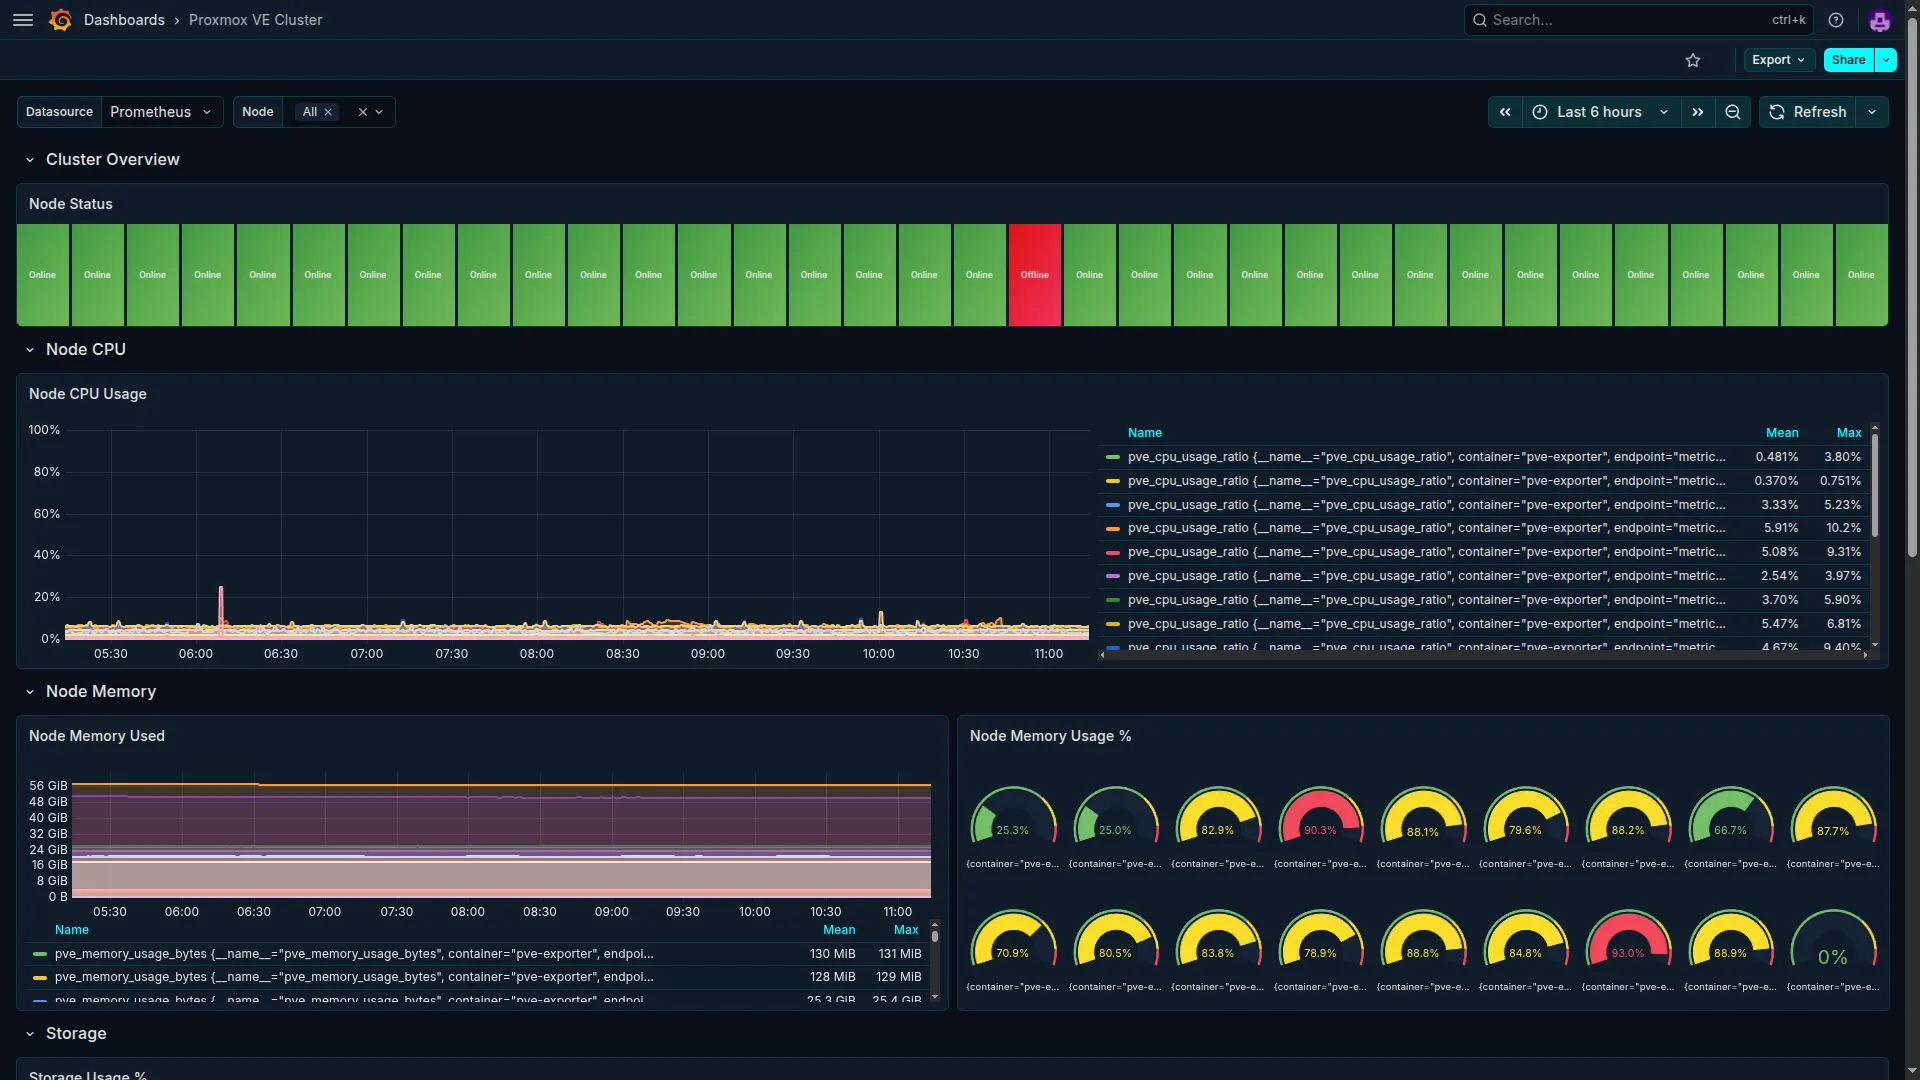
Task: Open the Node variable dropdown arrow
Action: (x=380, y=112)
